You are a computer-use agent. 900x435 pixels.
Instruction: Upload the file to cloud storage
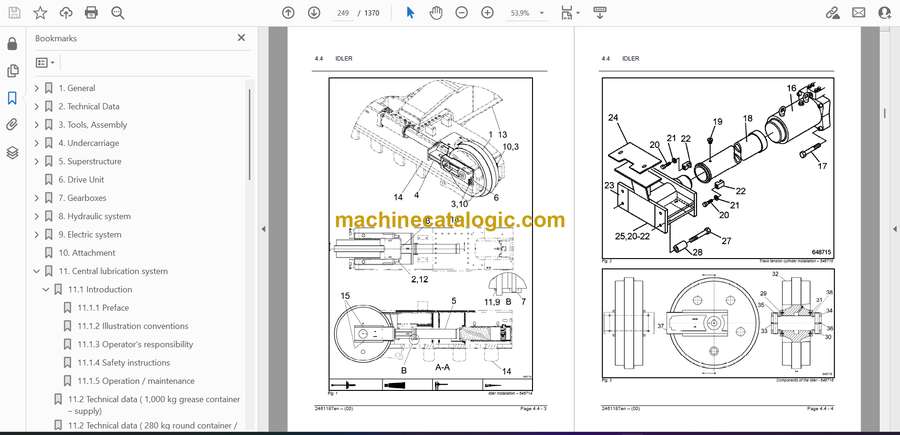click(x=66, y=13)
